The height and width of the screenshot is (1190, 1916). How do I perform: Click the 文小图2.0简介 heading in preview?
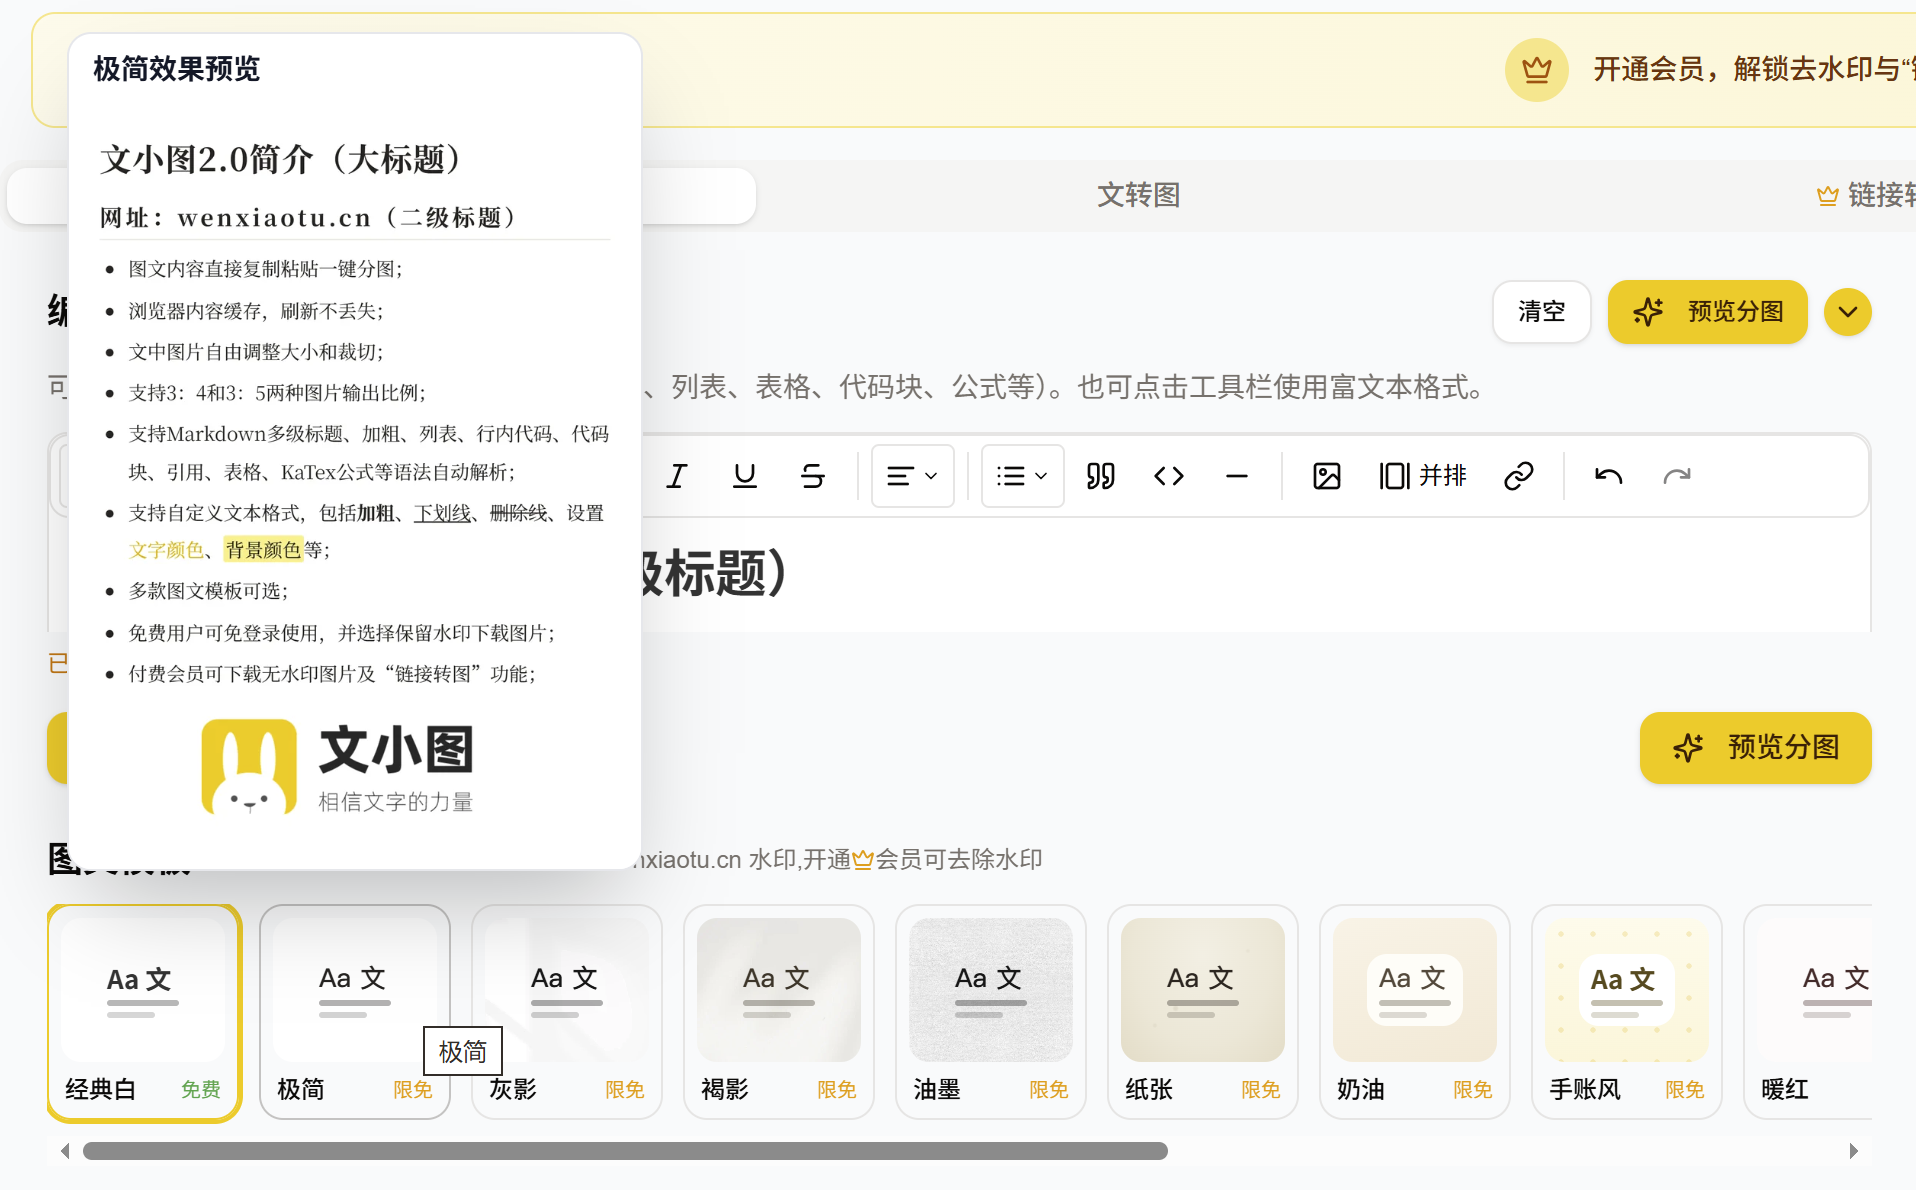click(x=281, y=159)
